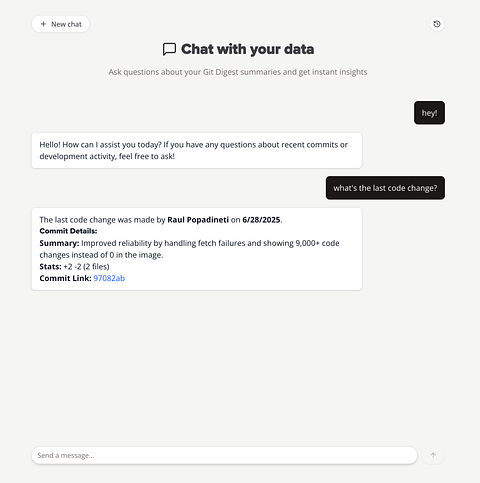This screenshot has height=483, width=480.
Task: Click the Commit Link label
Action: pyautogui.click(x=65, y=278)
